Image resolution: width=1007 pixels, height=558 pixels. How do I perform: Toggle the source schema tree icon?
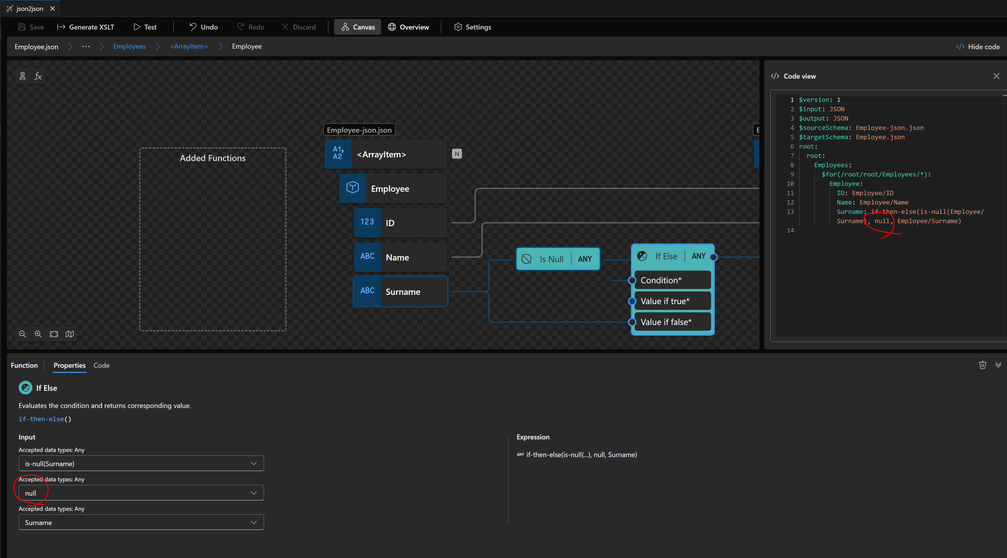pyautogui.click(x=22, y=76)
